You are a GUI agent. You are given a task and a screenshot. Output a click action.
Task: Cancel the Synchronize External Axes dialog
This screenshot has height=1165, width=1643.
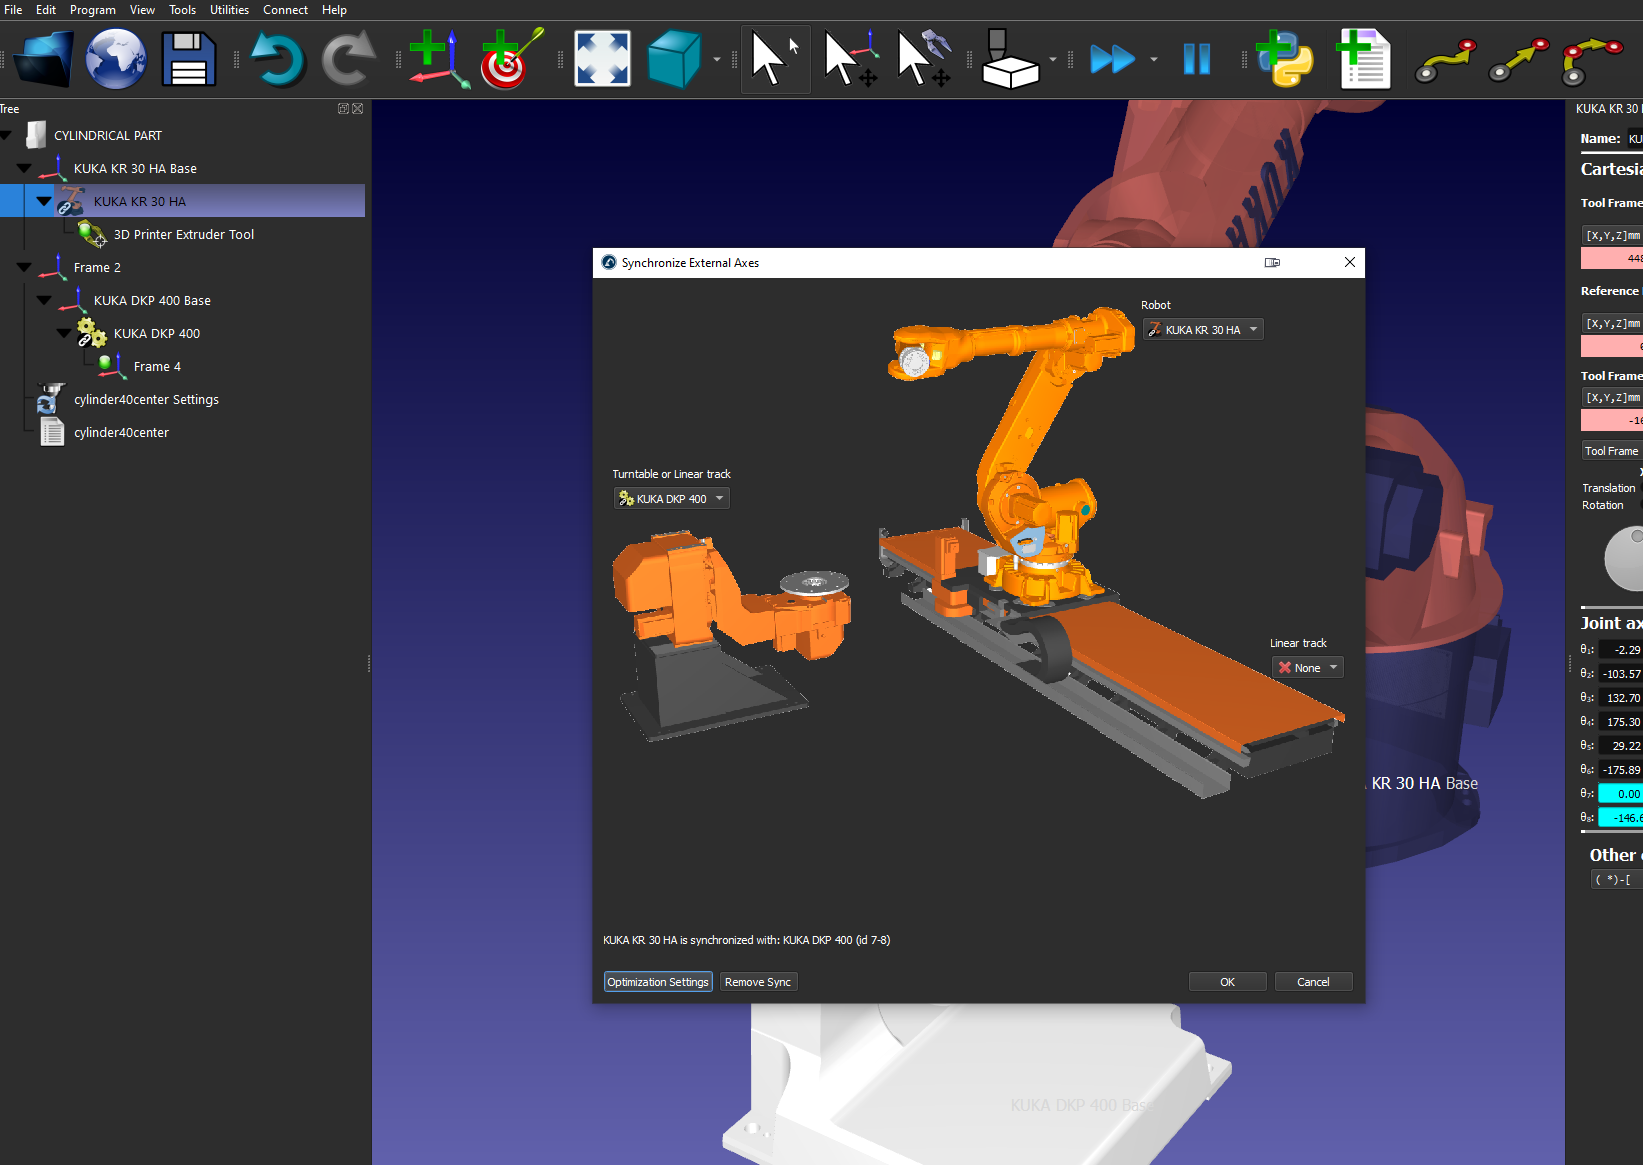point(1313,982)
